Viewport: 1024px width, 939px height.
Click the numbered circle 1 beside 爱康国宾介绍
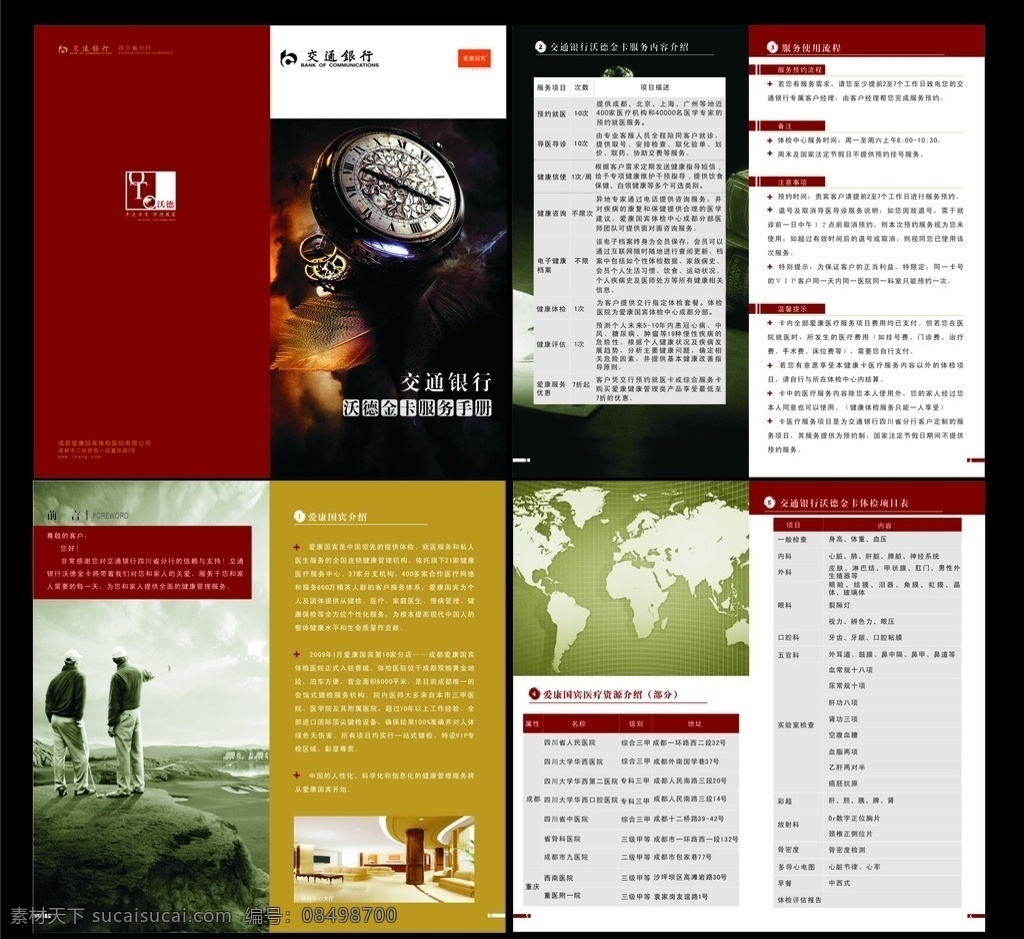(x=300, y=517)
